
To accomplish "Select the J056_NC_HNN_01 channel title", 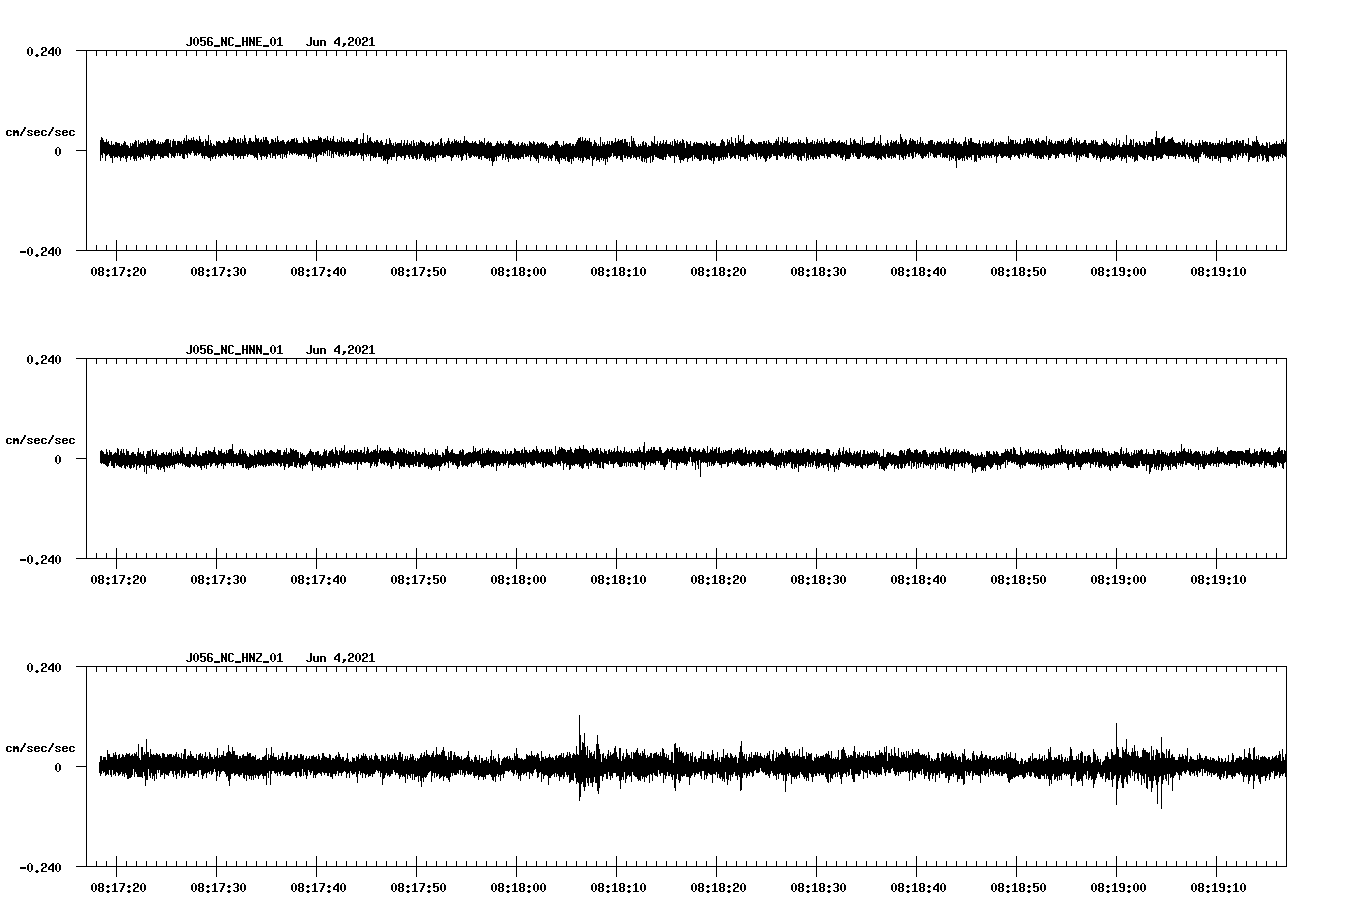I will point(234,350).
